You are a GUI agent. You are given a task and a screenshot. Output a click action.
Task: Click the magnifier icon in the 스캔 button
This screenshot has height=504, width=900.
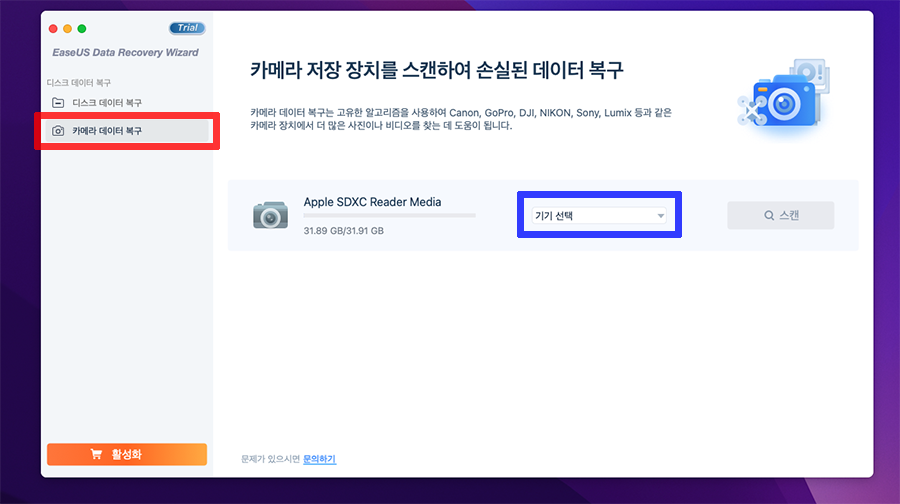pos(769,215)
